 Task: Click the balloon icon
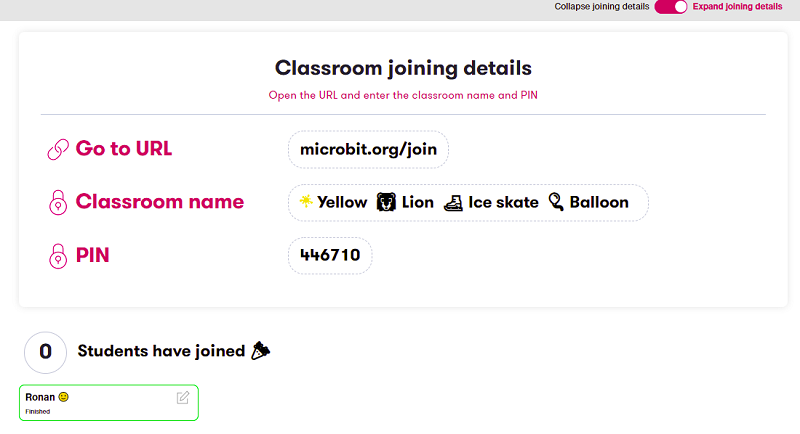click(x=556, y=202)
